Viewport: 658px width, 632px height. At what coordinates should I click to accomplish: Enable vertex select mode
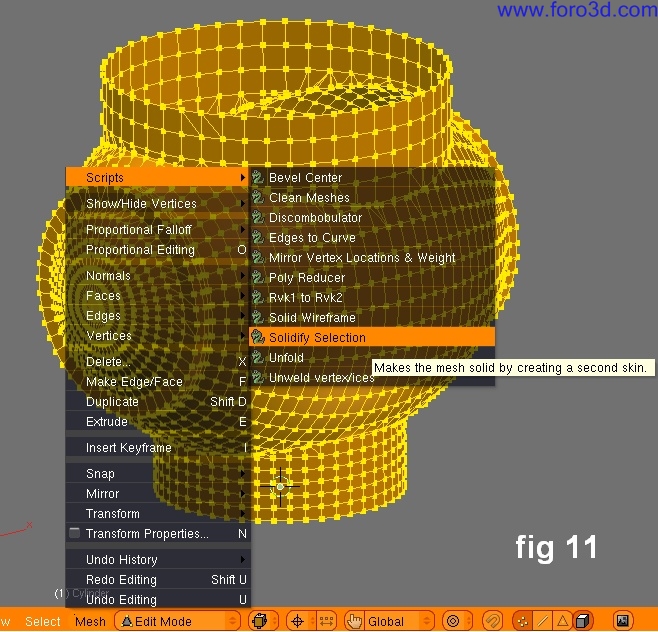point(522,621)
